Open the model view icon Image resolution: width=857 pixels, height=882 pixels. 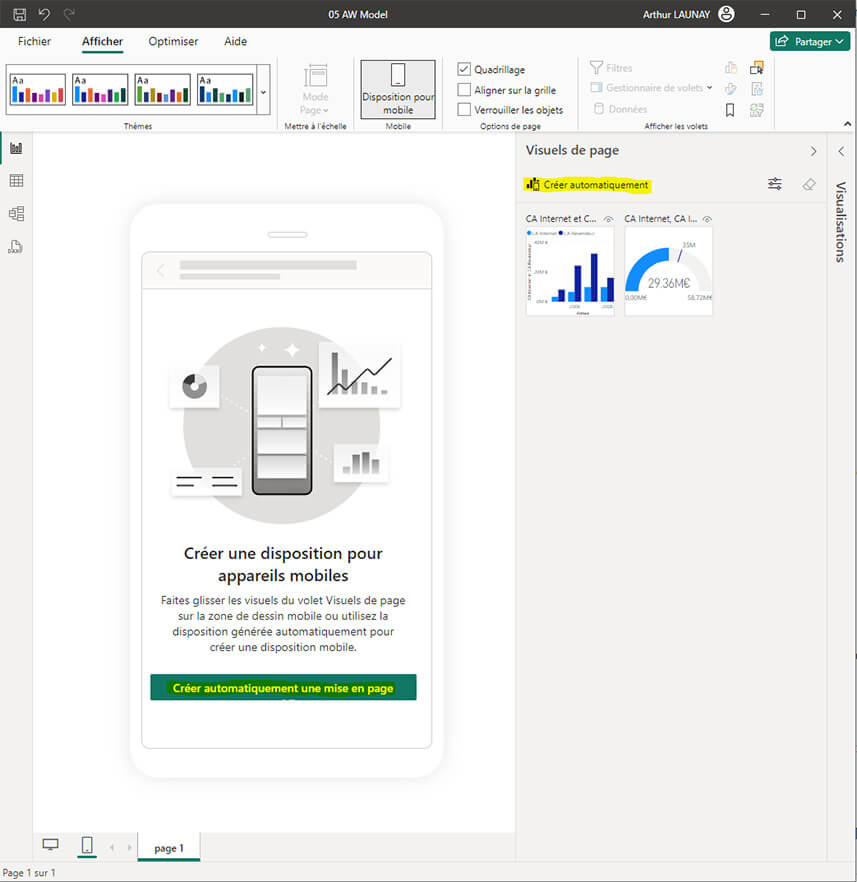15,213
